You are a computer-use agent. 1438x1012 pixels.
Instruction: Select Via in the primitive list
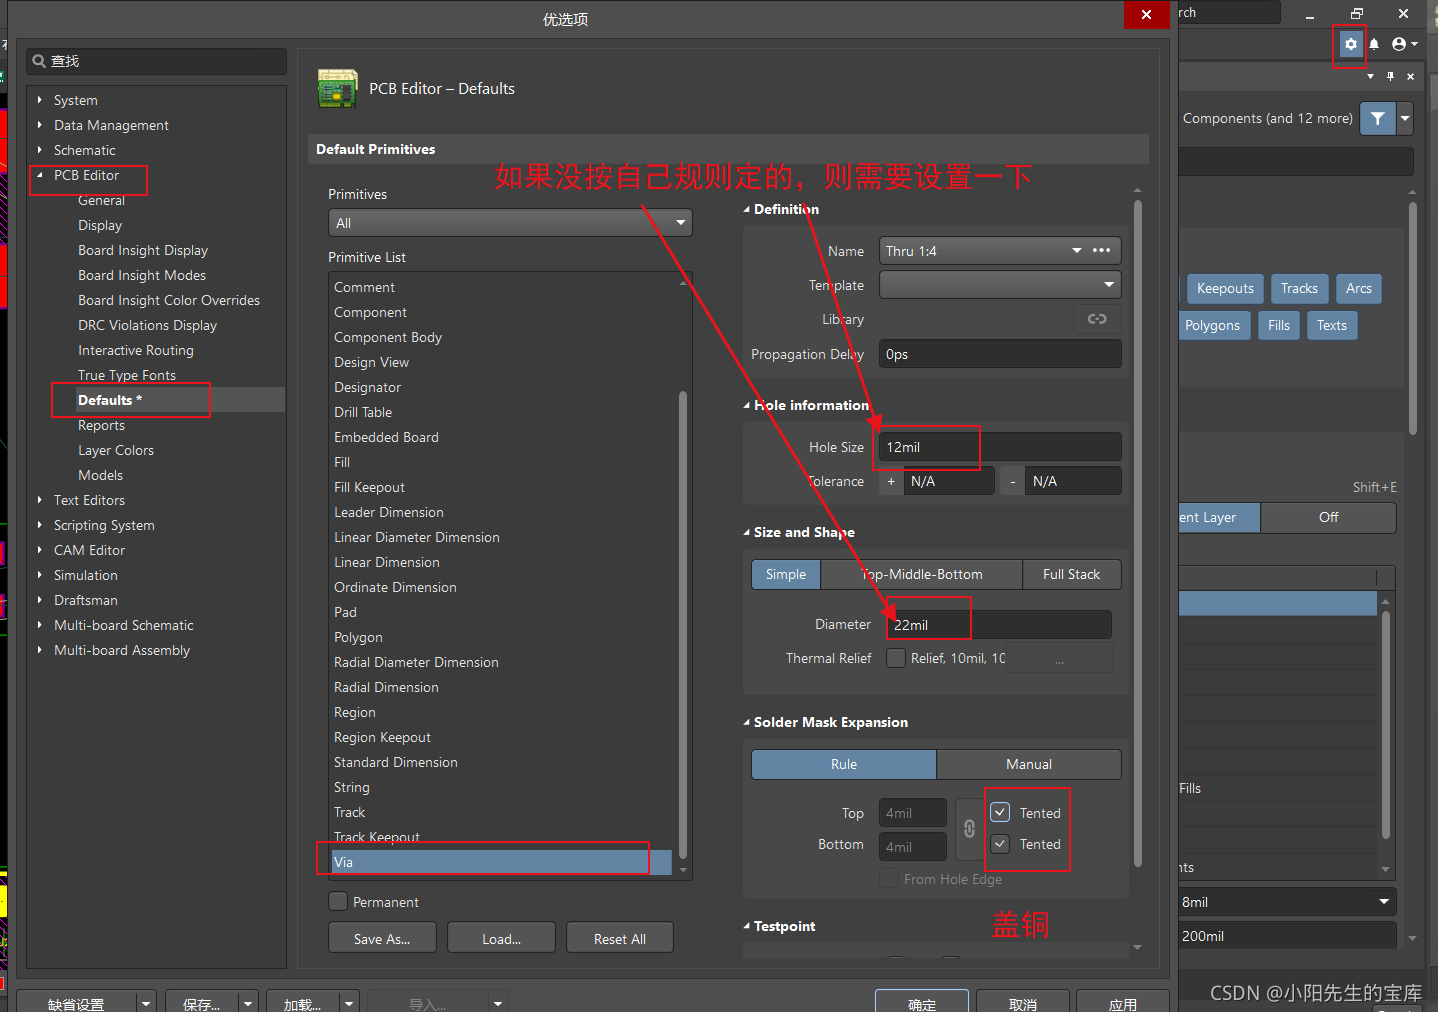point(502,862)
